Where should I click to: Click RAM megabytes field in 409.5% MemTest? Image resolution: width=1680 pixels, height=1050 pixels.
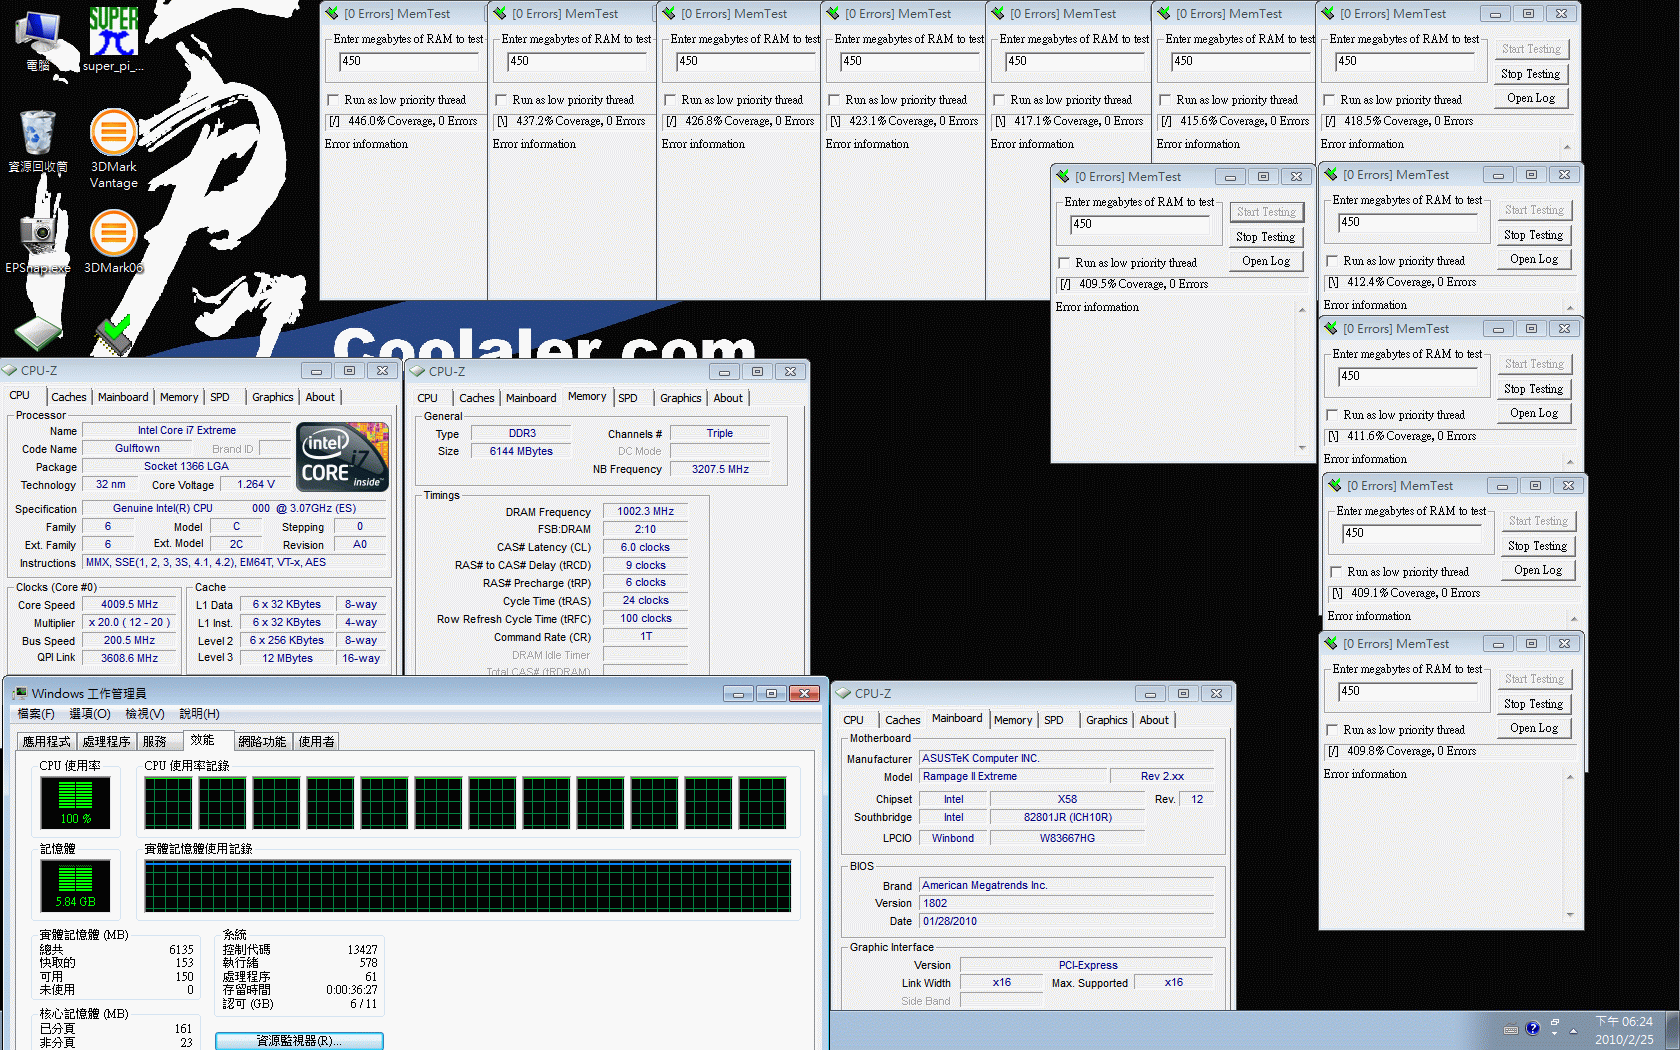(1140, 226)
